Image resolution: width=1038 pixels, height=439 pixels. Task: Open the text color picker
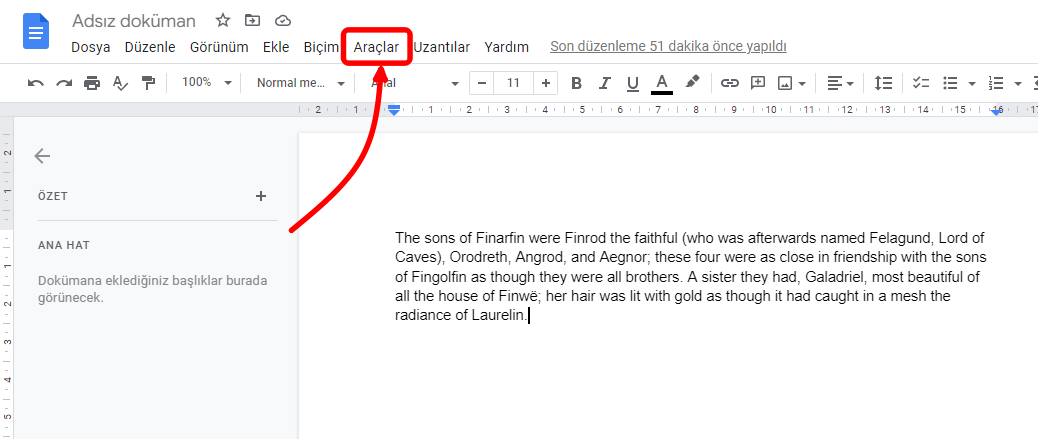pos(661,83)
